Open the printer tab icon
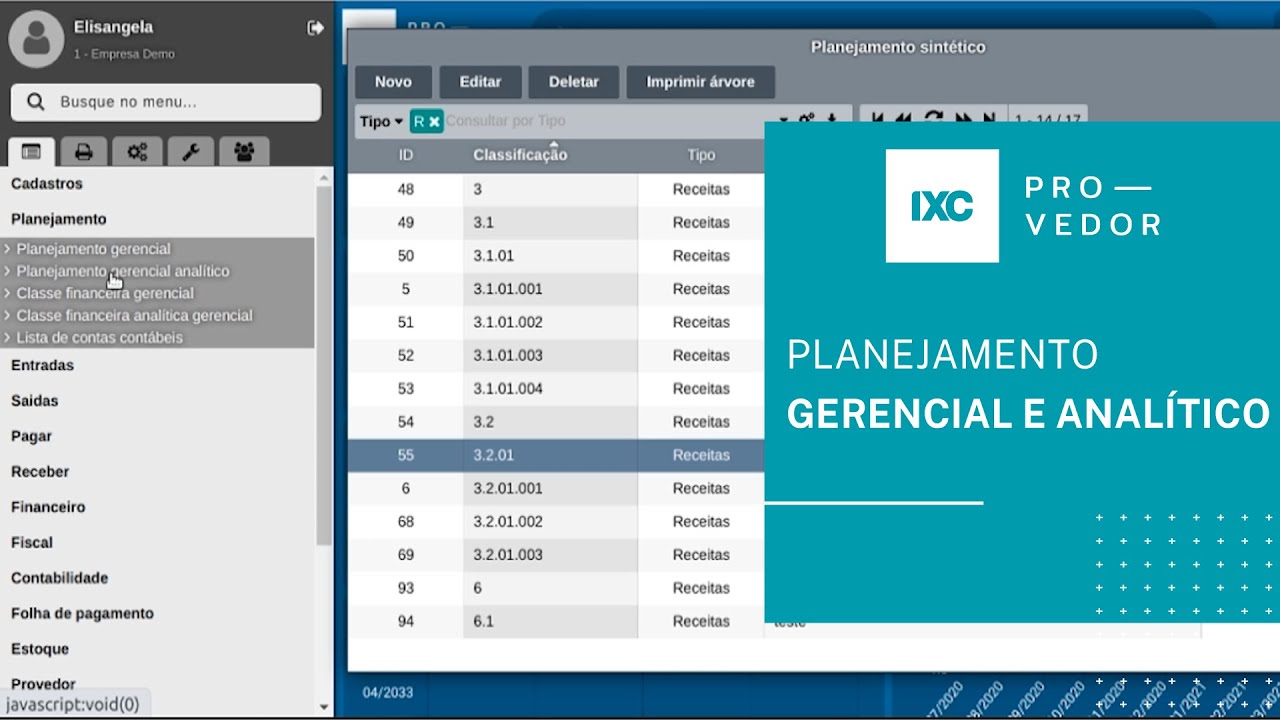This screenshot has width=1280, height=720. [x=84, y=152]
